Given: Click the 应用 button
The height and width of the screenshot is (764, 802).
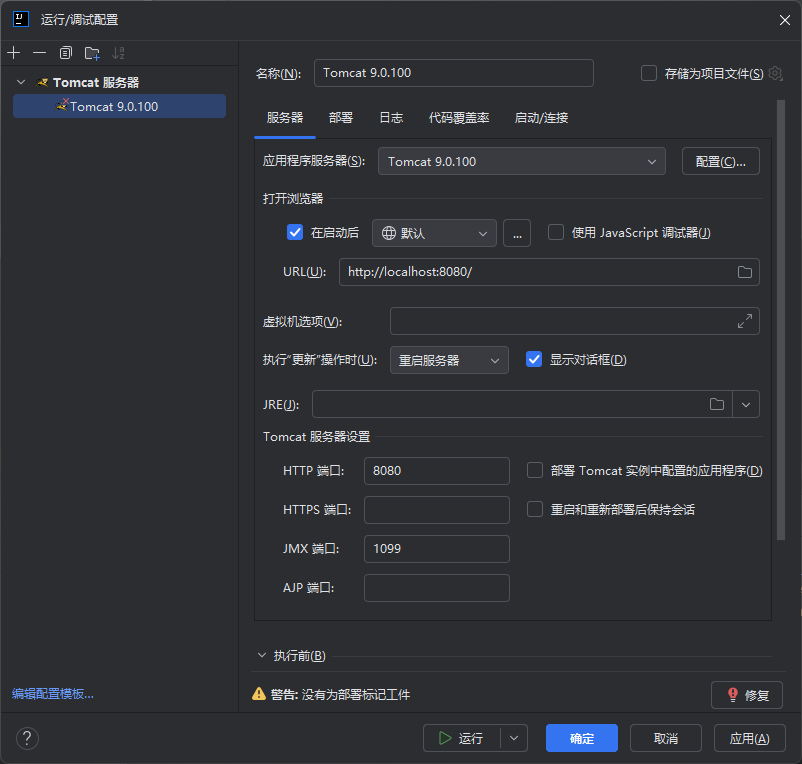Looking at the screenshot, I should (x=749, y=738).
